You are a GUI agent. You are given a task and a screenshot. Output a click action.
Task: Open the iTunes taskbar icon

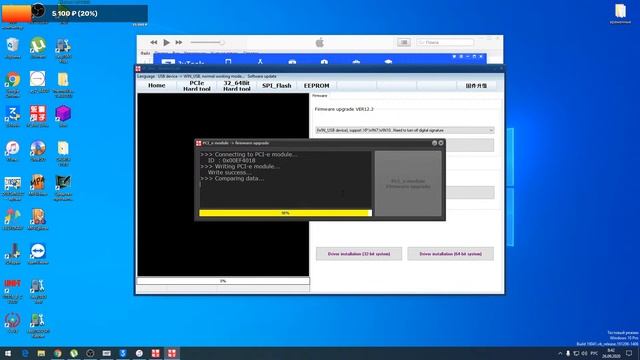pyautogui.click(x=139, y=353)
